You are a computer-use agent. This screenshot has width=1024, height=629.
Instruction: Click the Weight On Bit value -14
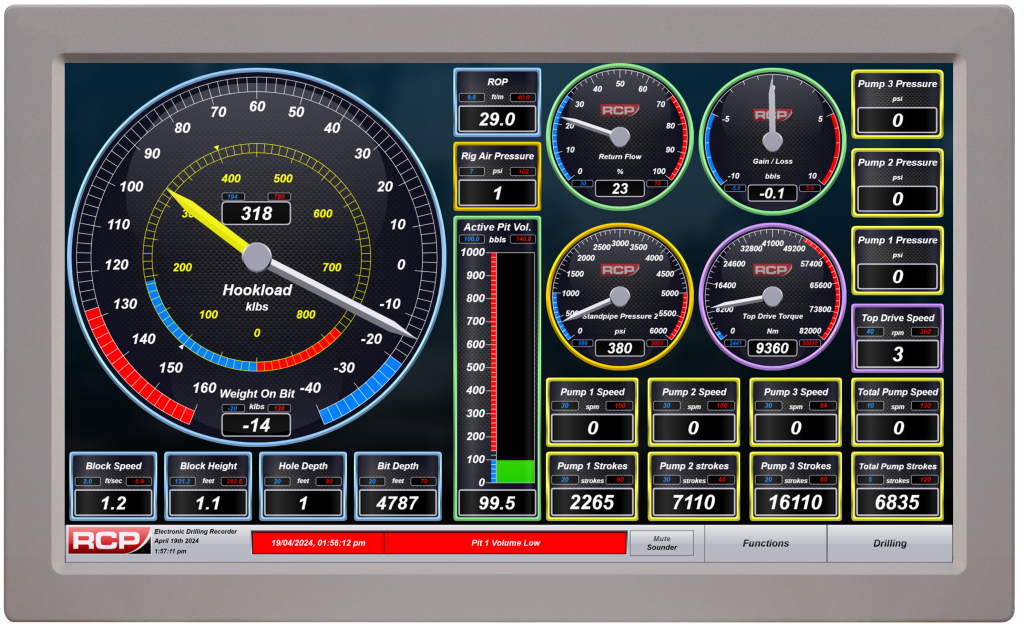point(256,425)
